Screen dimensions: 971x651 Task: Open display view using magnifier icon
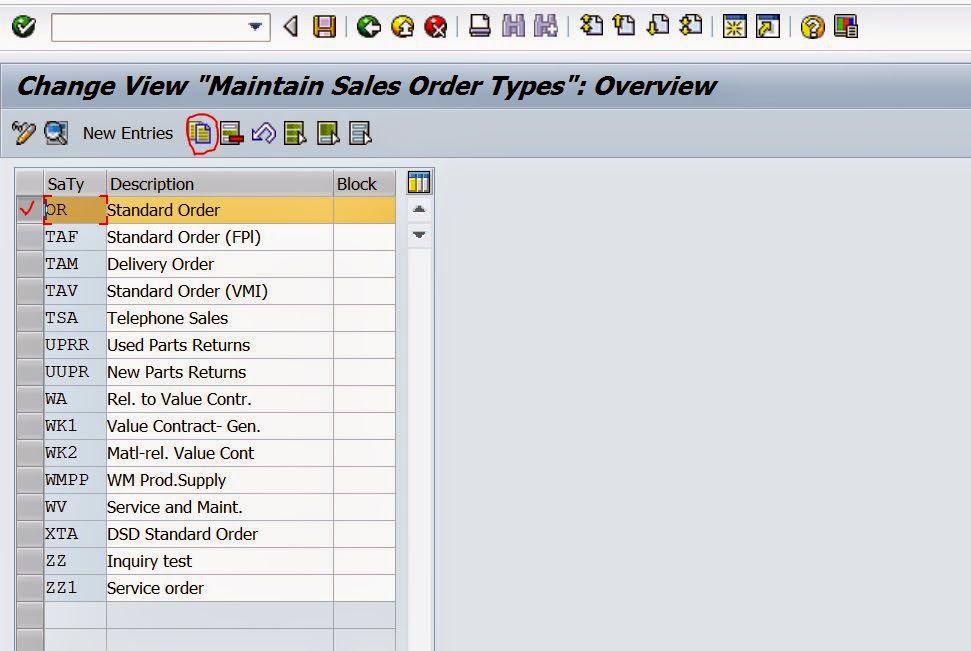pyautogui.click(x=55, y=133)
